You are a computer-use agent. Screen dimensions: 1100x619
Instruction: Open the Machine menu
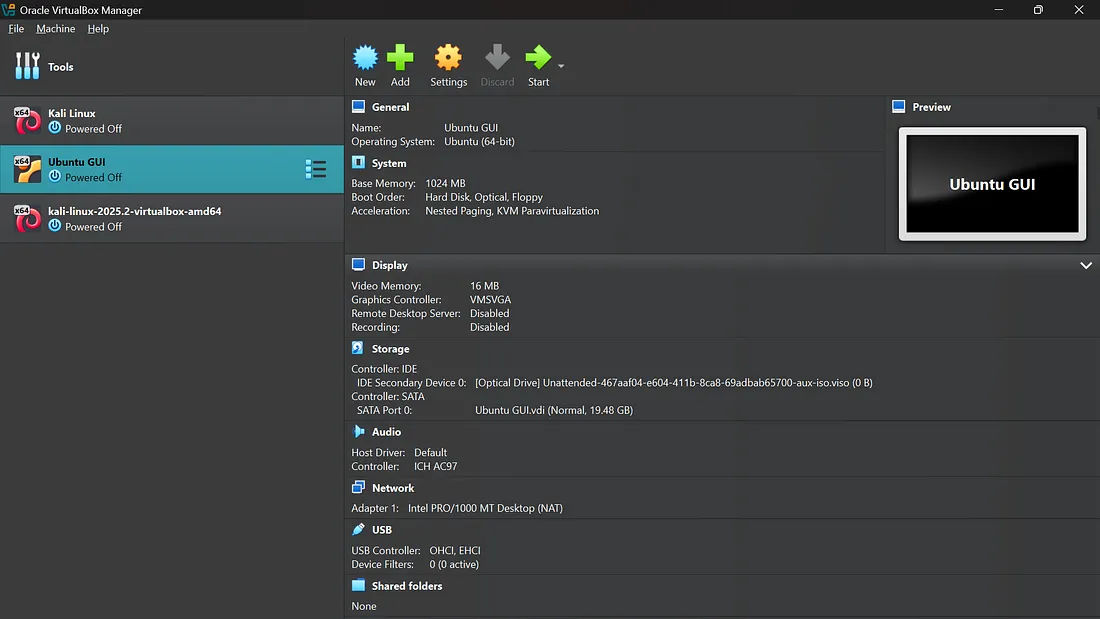point(55,28)
